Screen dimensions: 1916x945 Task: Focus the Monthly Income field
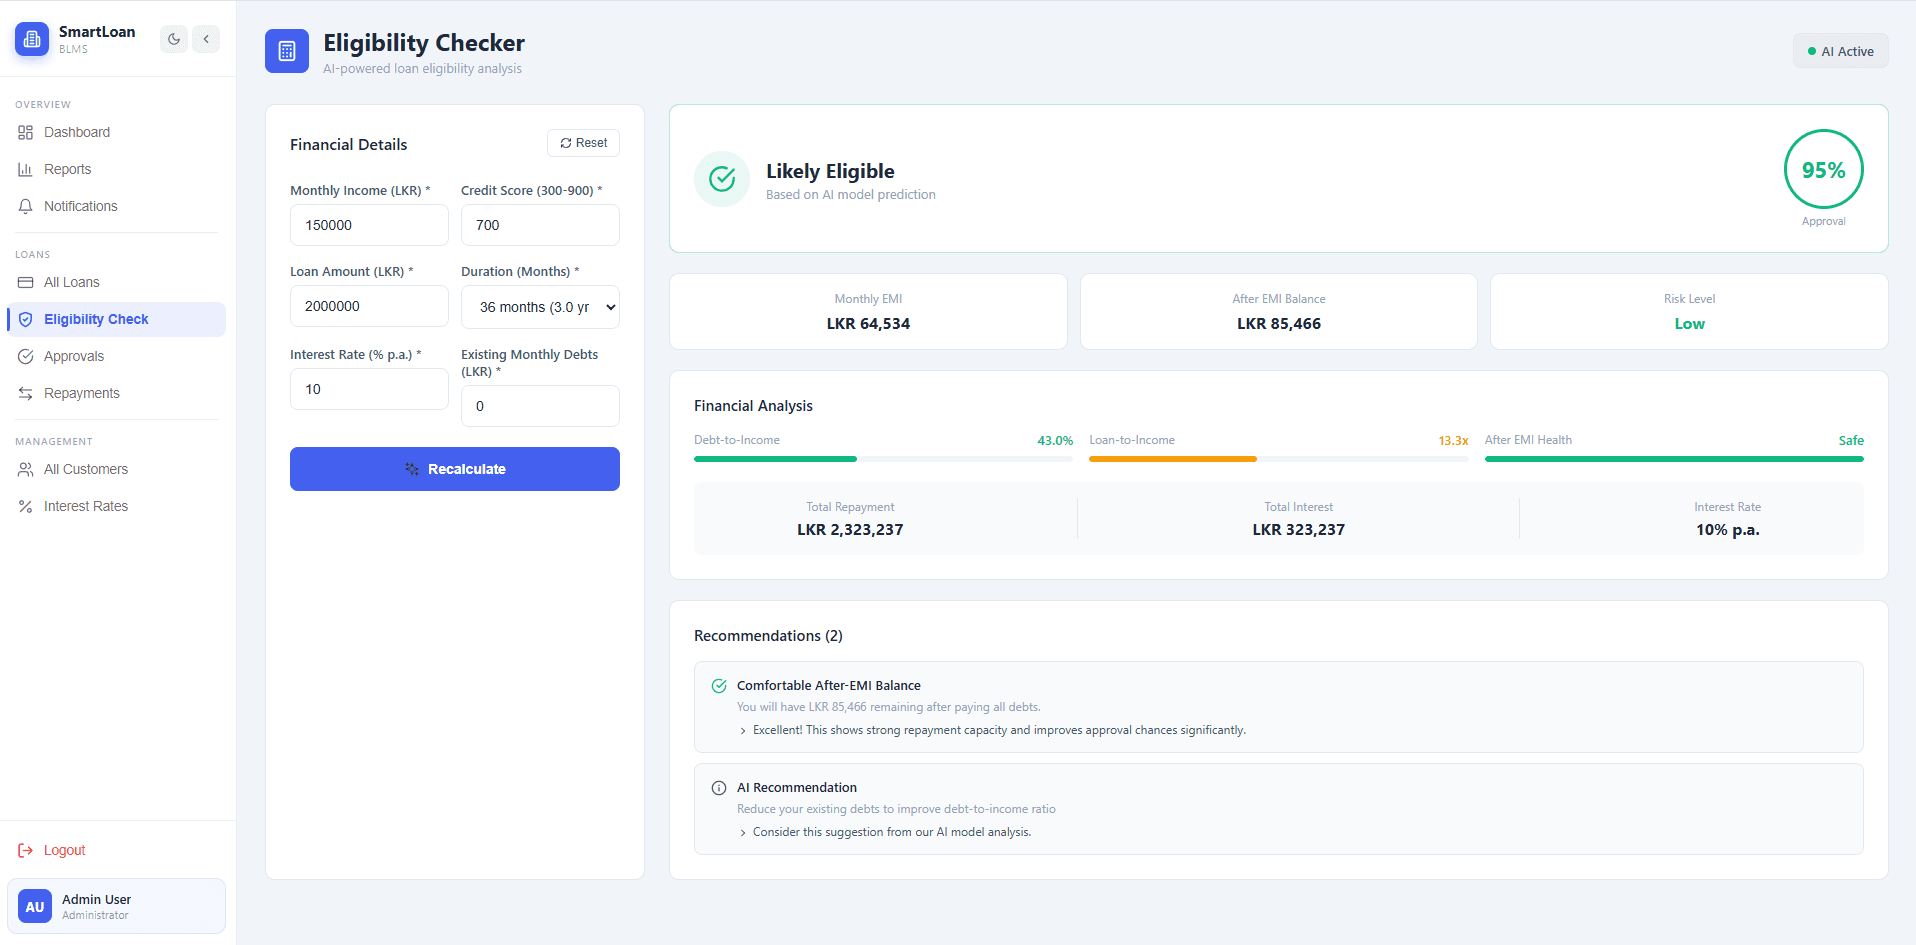369,225
